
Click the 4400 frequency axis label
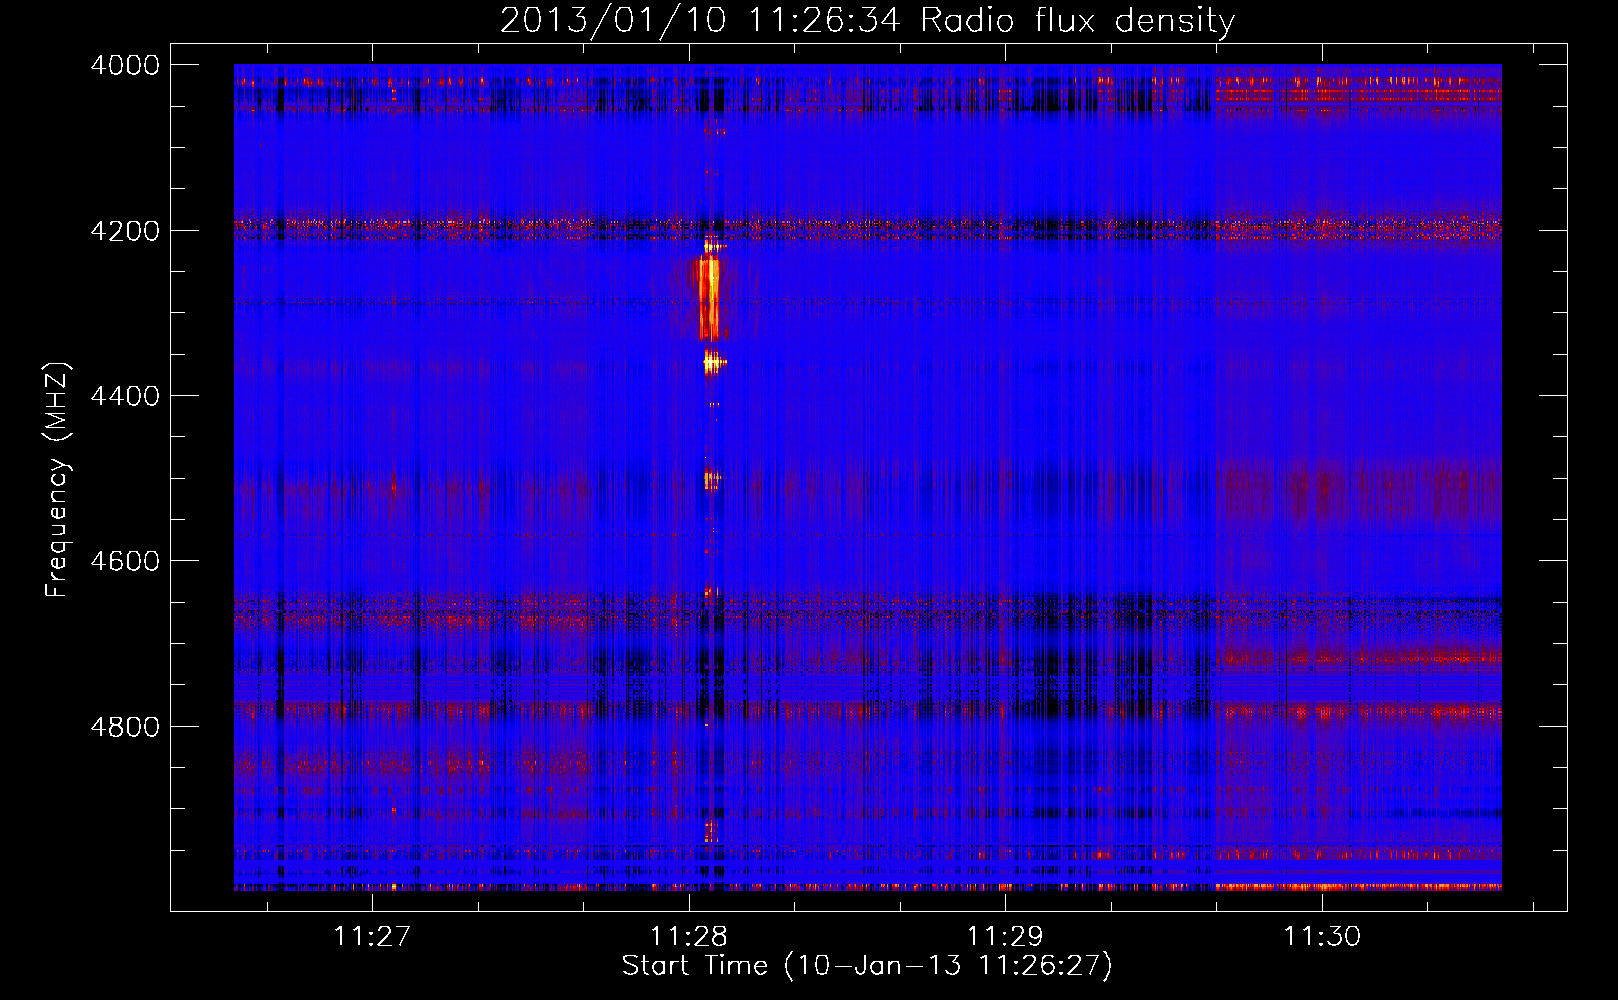click(125, 396)
